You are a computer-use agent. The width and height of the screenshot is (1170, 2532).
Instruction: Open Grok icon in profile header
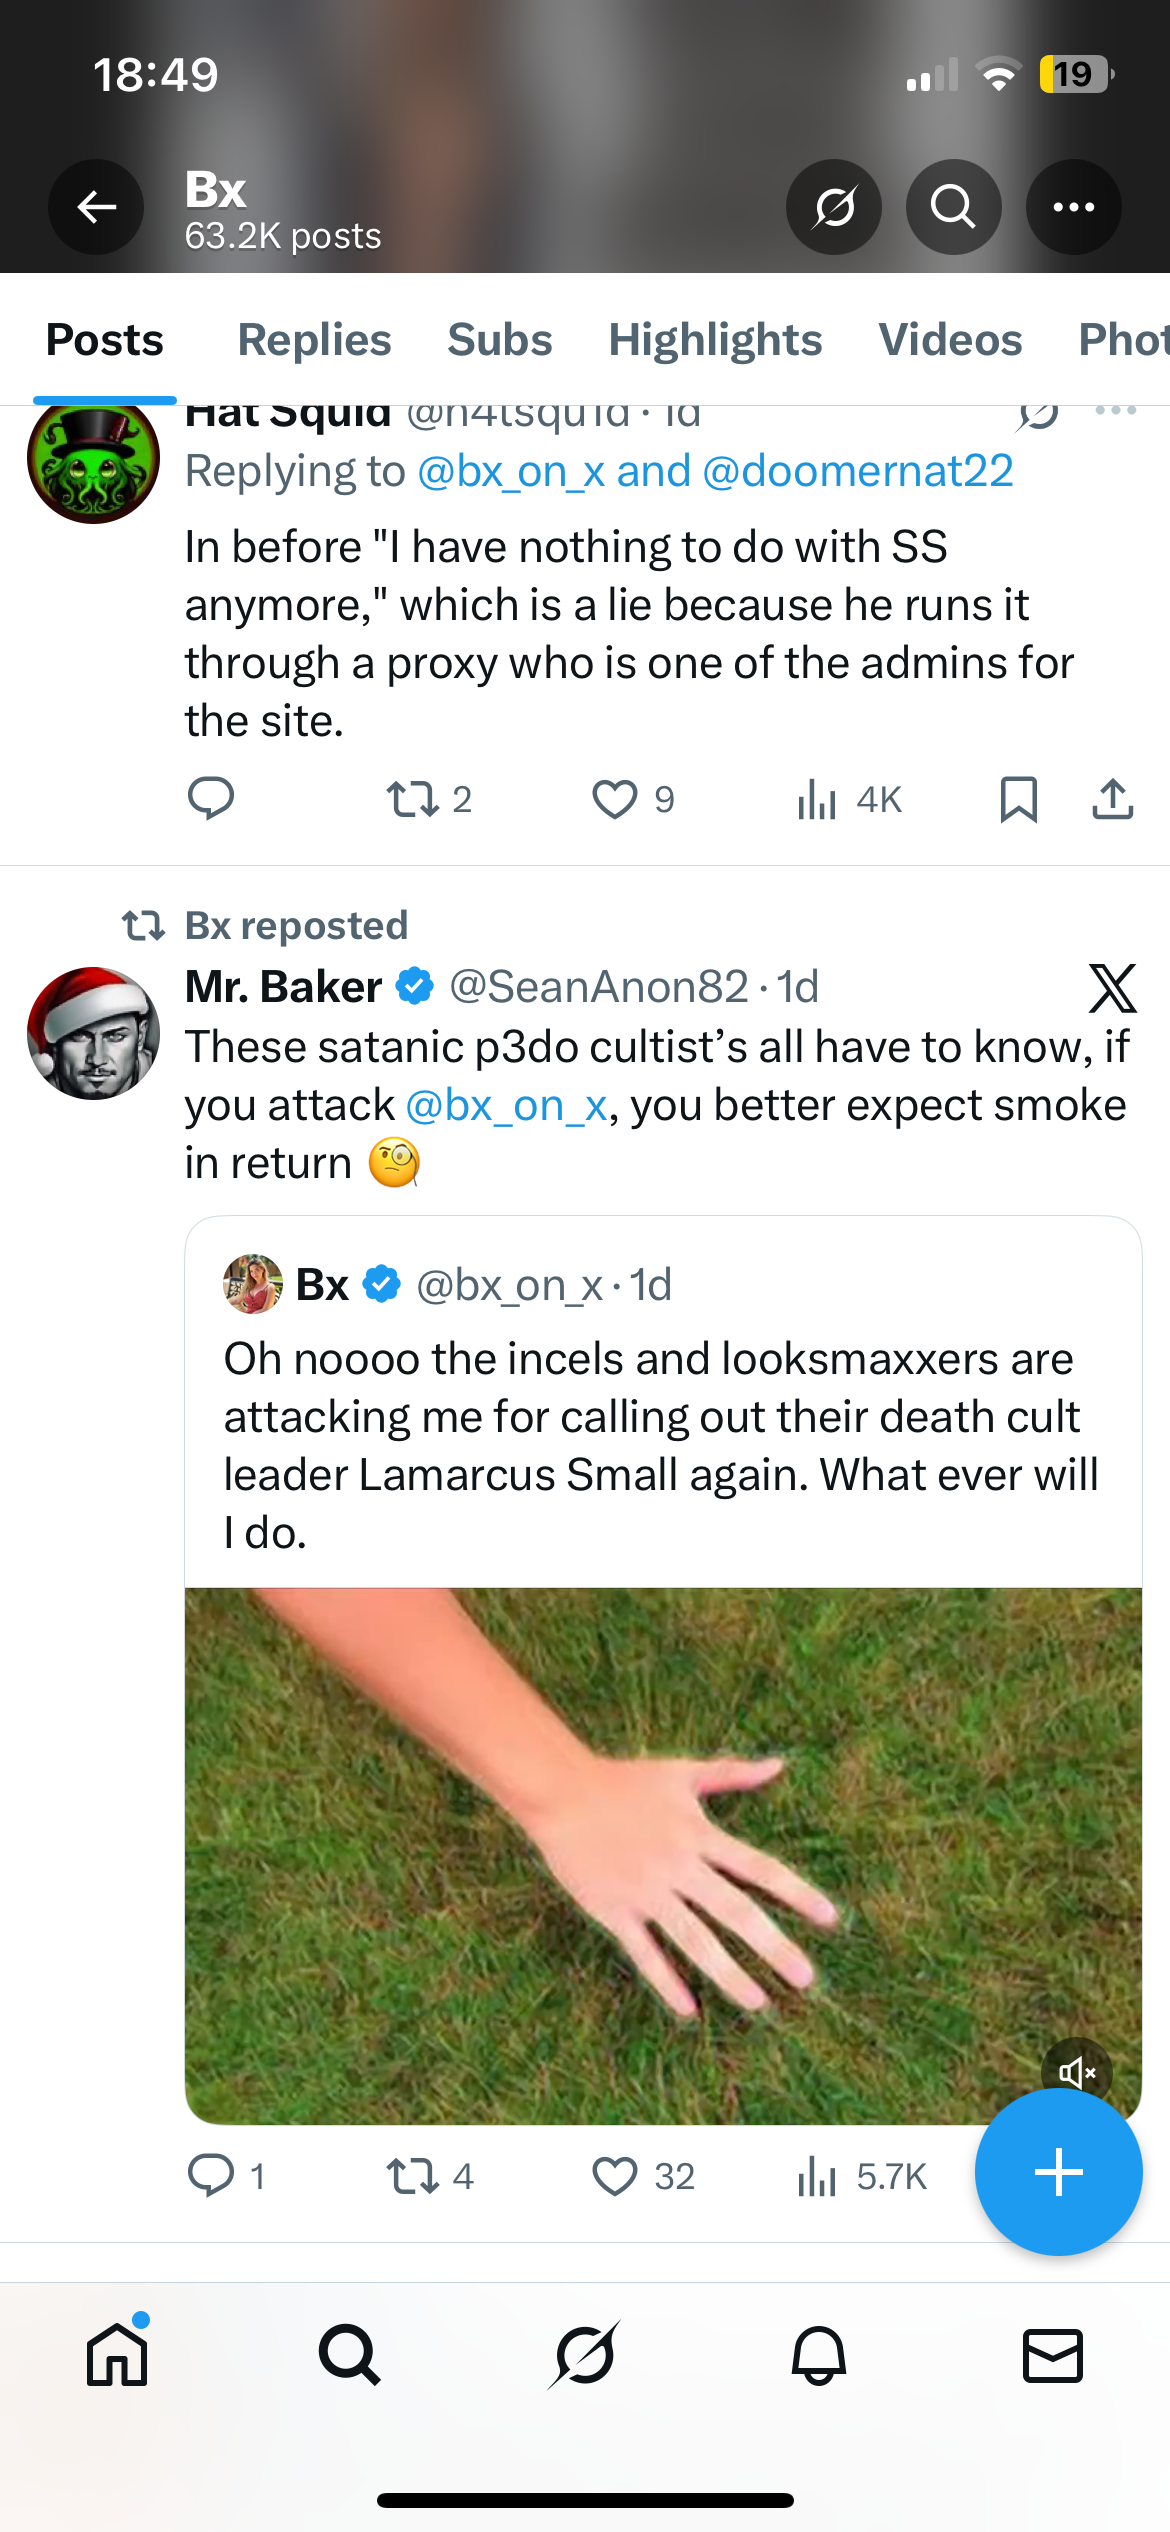(x=833, y=207)
